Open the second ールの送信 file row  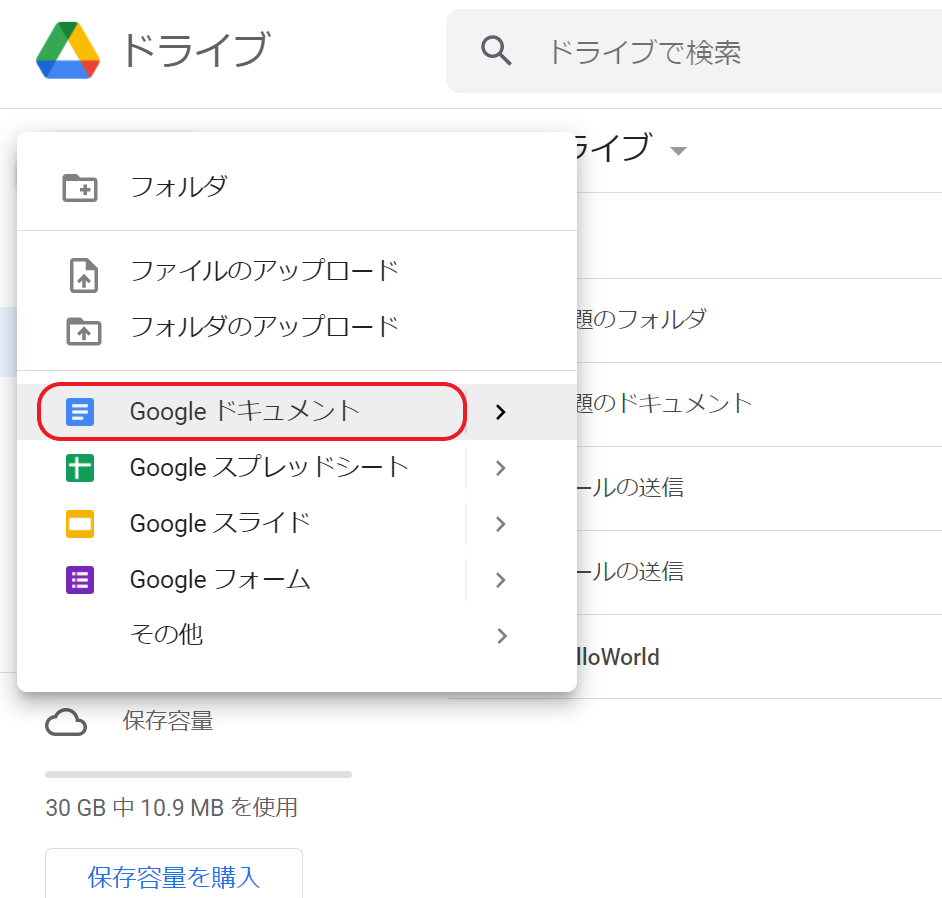759,572
